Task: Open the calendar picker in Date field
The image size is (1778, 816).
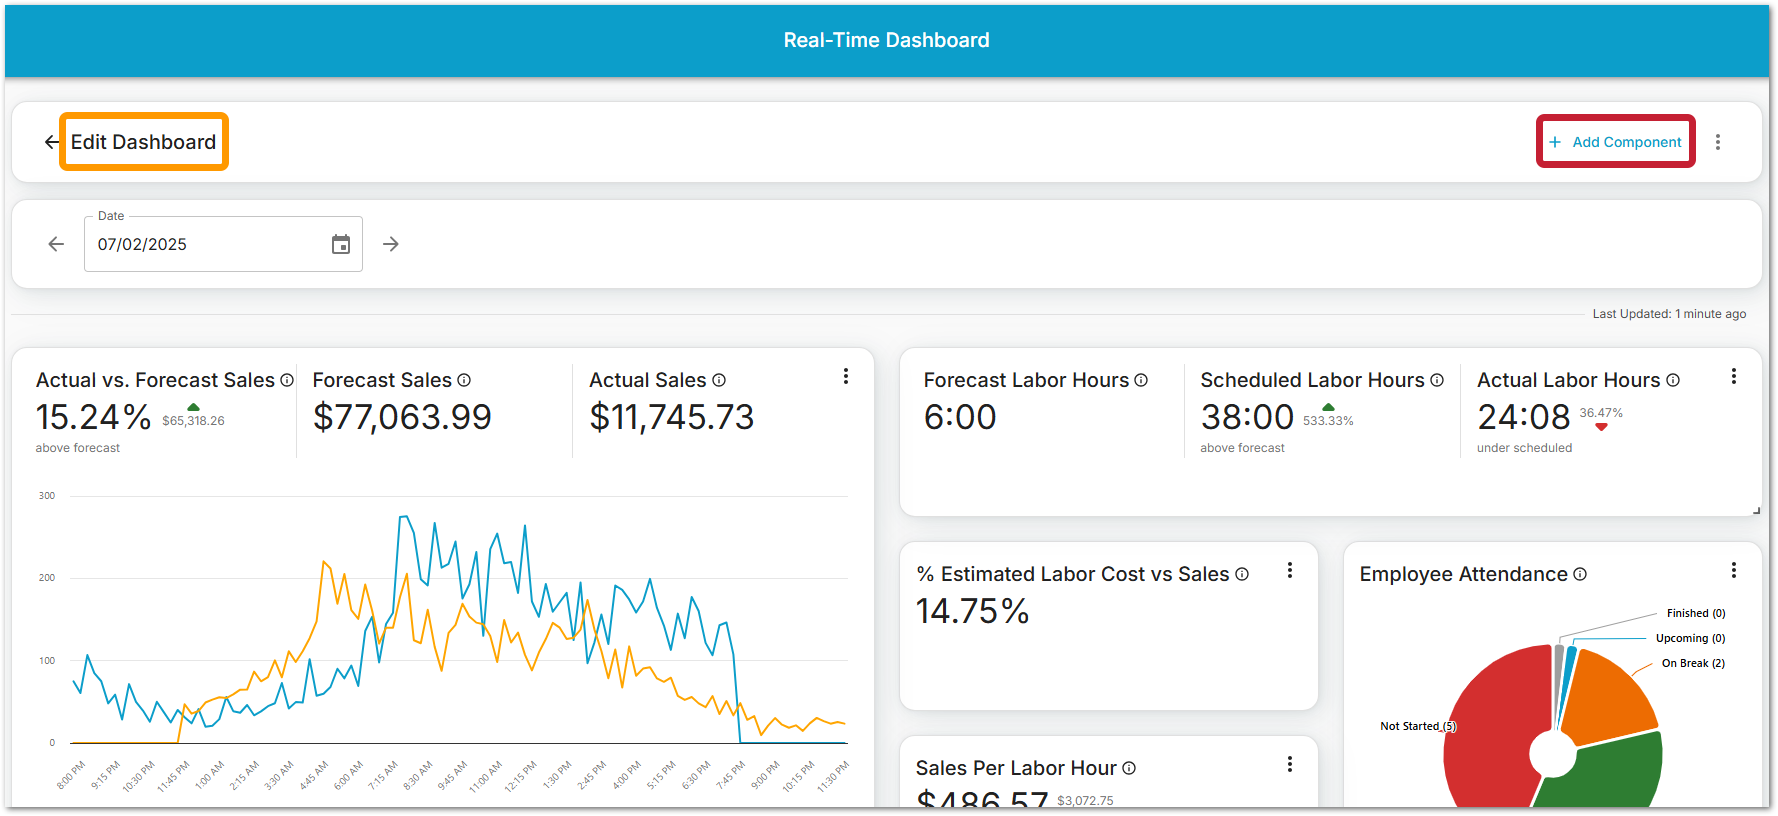Action: click(x=341, y=244)
